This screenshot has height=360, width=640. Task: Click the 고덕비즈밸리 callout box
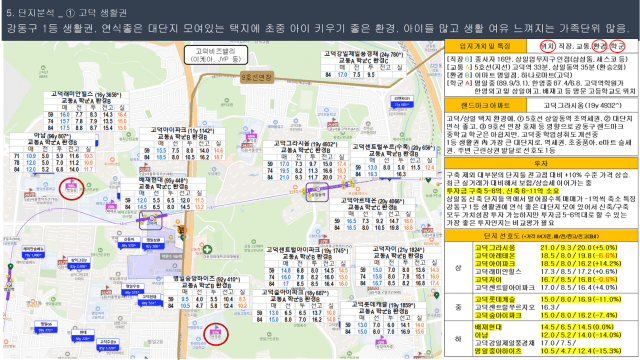pos(216,55)
